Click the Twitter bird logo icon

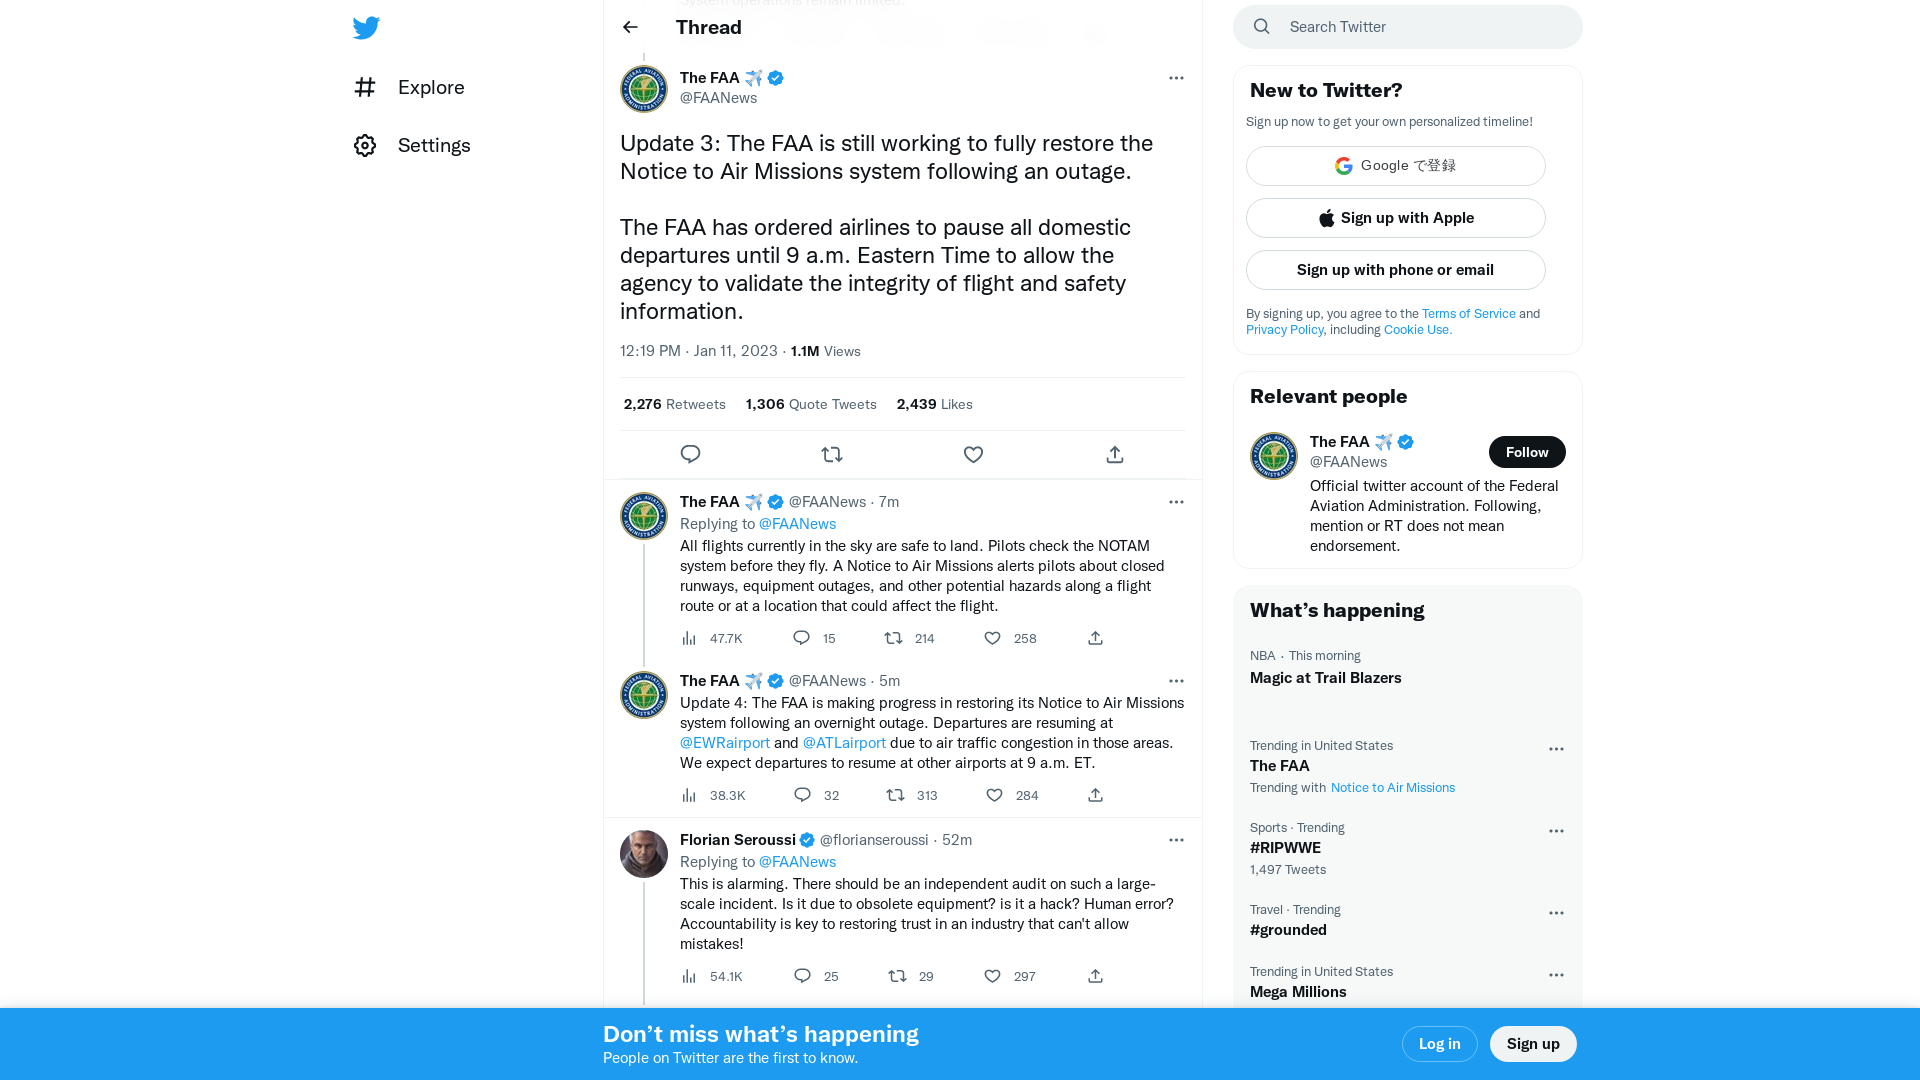tap(365, 26)
